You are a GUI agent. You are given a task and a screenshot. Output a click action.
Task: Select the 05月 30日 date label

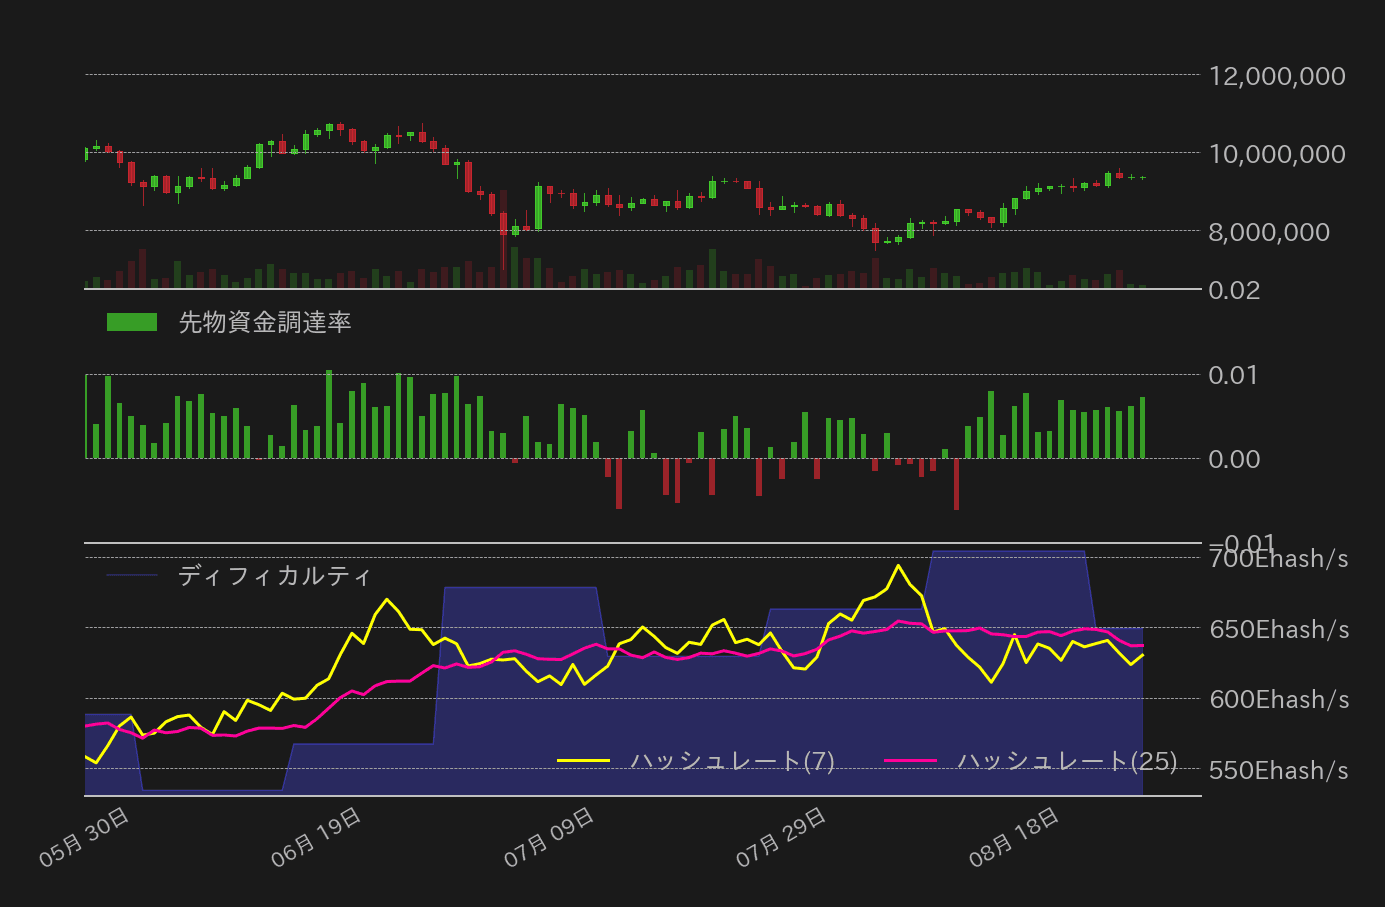click(84, 837)
